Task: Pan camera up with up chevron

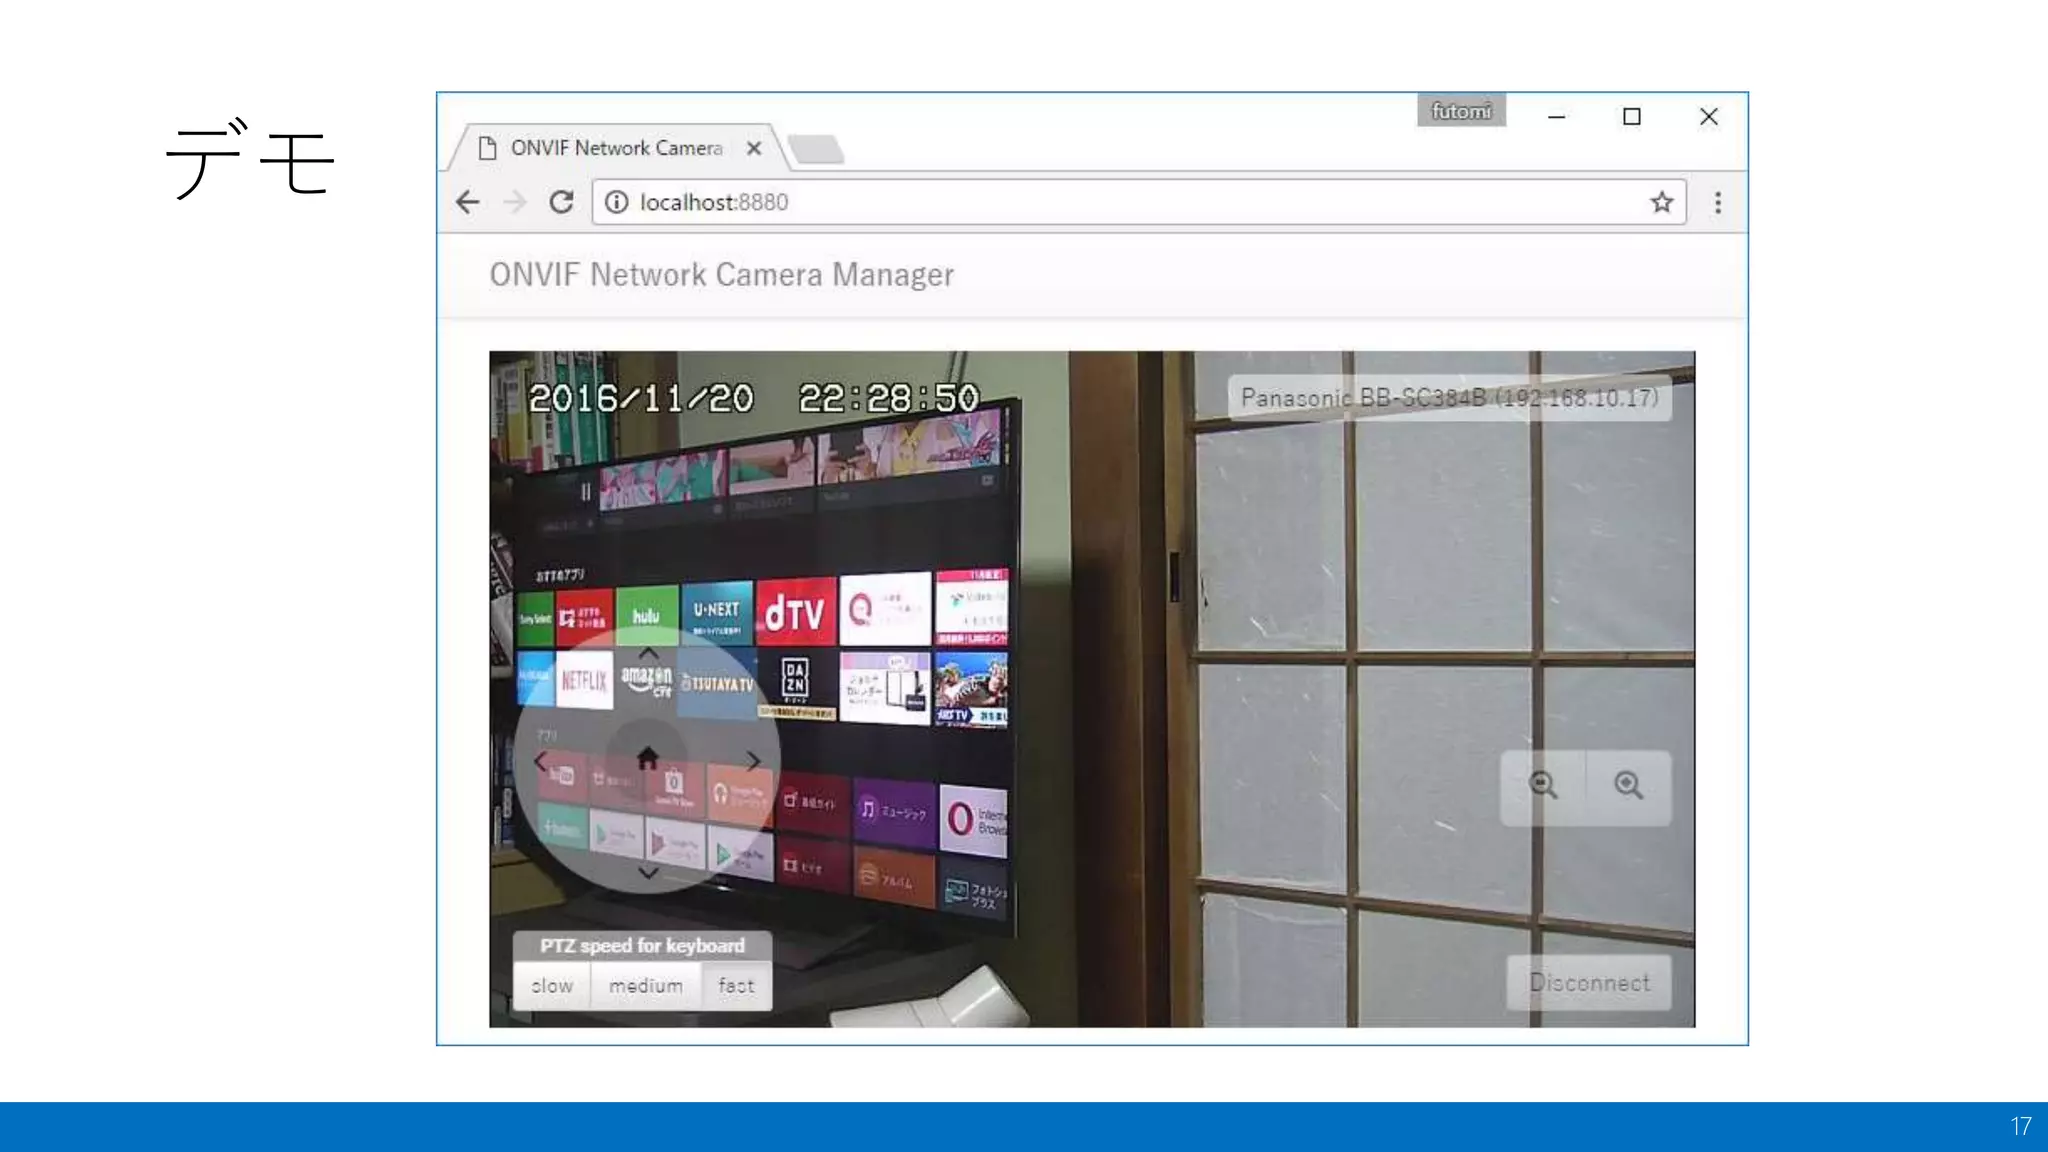Action: point(648,652)
